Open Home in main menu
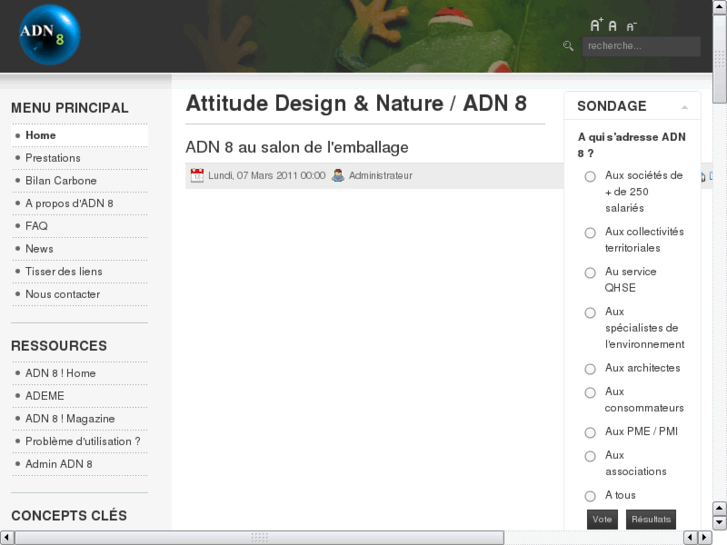The image size is (727, 545). (x=79, y=135)
